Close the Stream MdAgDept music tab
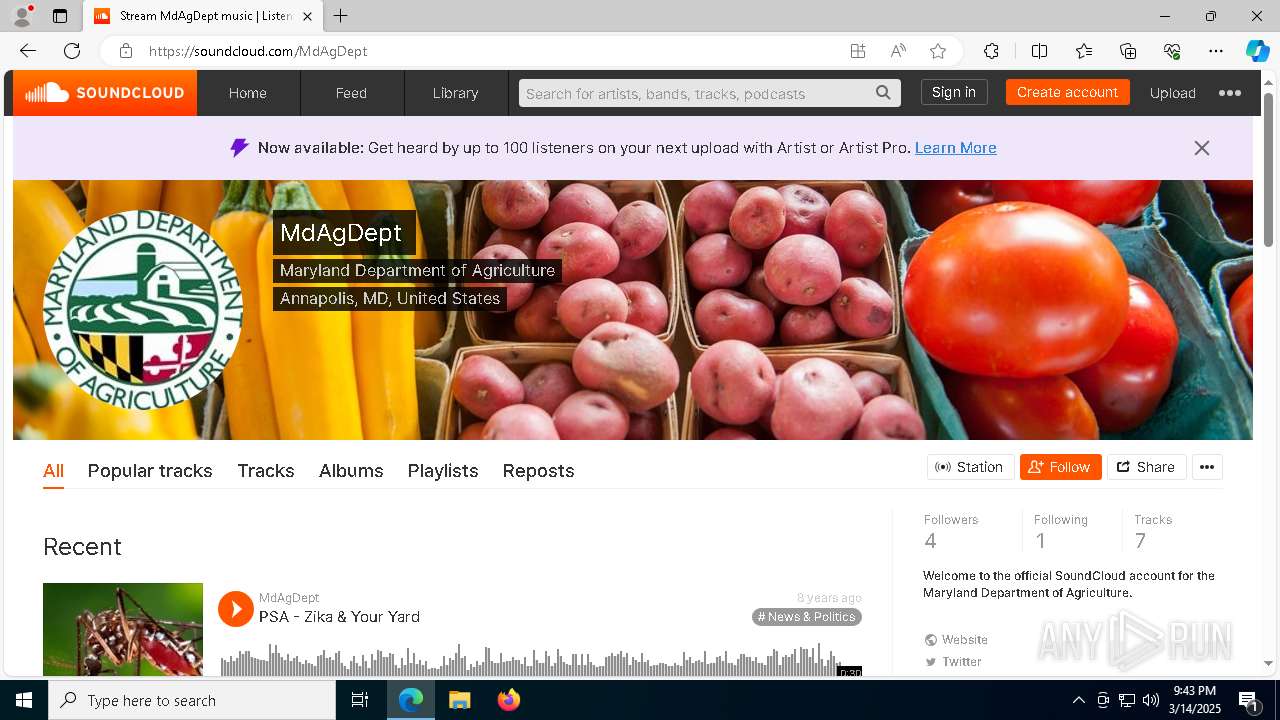Viewport: 1280px width, 720px height. click(307, 16)
